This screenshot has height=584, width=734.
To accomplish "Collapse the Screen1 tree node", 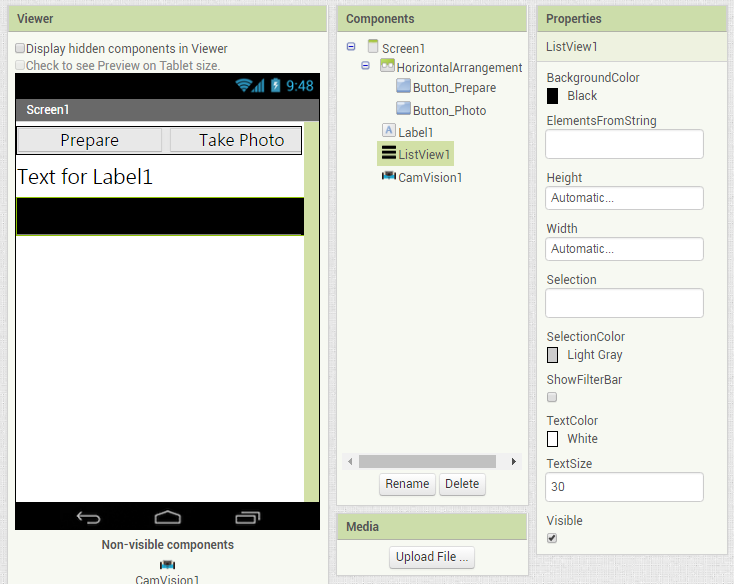I will coord(351,46).
